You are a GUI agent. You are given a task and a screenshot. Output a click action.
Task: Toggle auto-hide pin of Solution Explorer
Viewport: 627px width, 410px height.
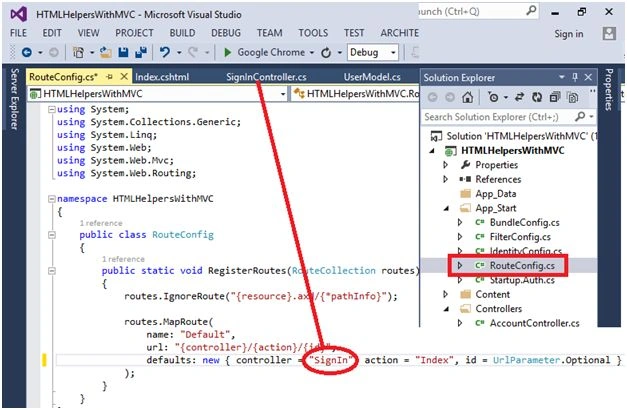click(x=575, y=77)
